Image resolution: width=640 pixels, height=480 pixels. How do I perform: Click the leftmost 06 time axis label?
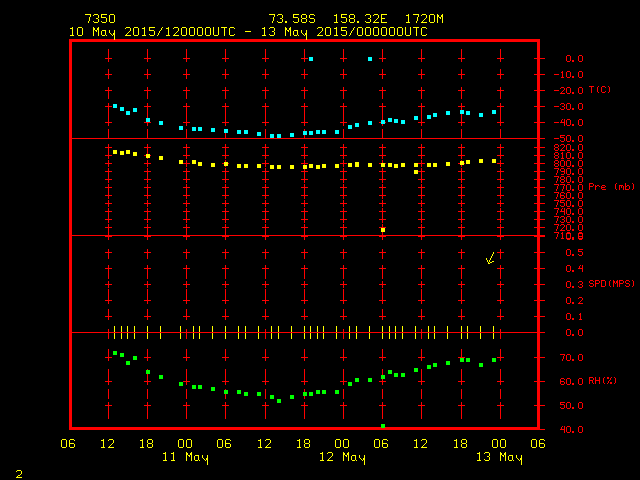point(68,443)
